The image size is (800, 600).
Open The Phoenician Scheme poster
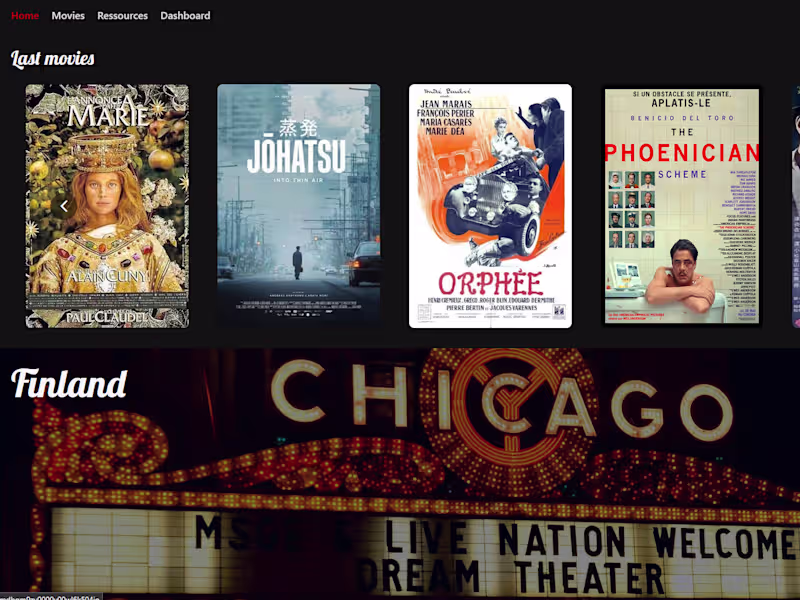pos(682,206)
